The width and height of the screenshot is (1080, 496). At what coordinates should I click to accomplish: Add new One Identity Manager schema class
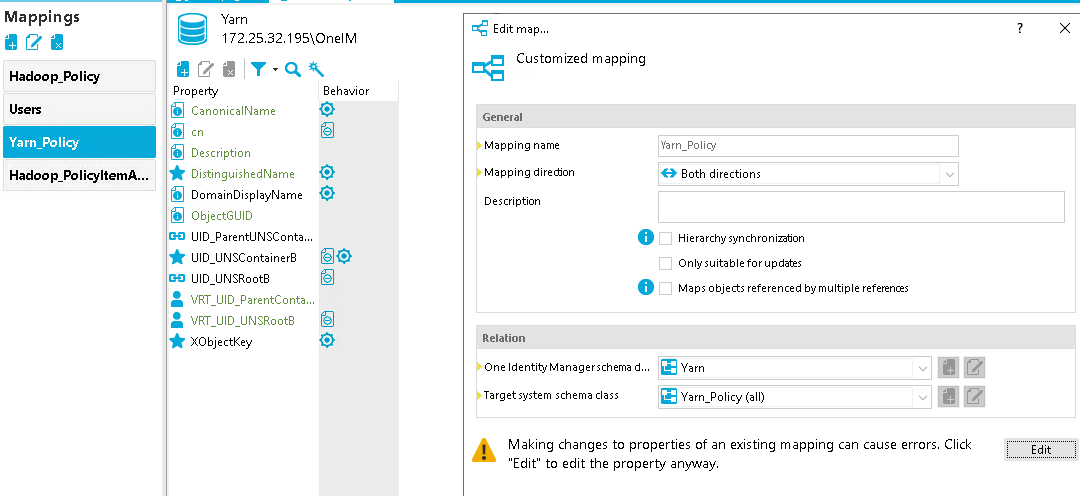pyautogui.click(x=948, y=368)
